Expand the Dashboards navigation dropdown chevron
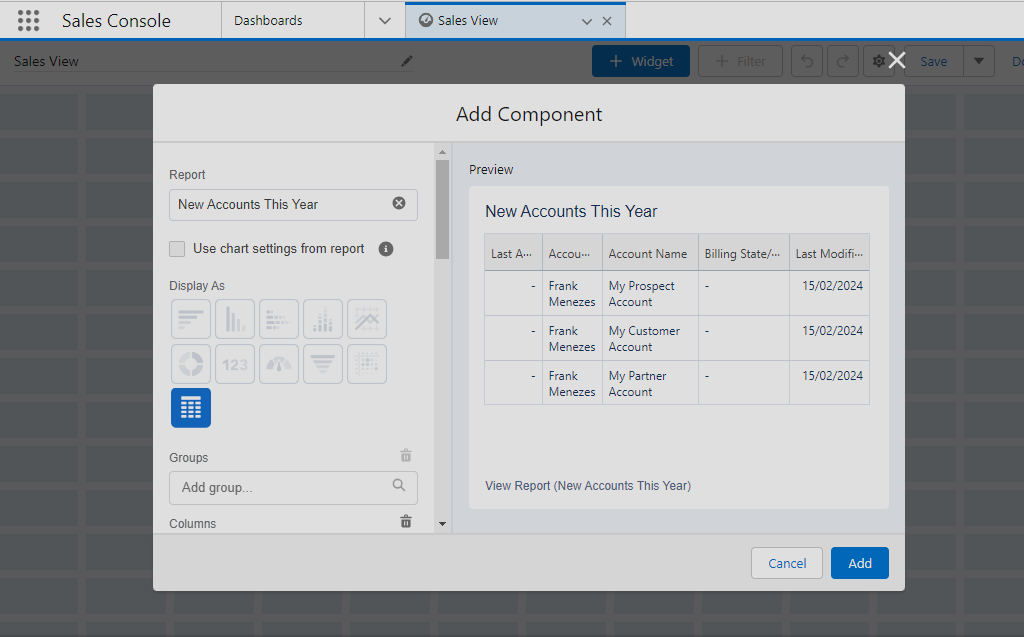The image size is (1024, 637). pyautogui.click(x=385, y=21)
